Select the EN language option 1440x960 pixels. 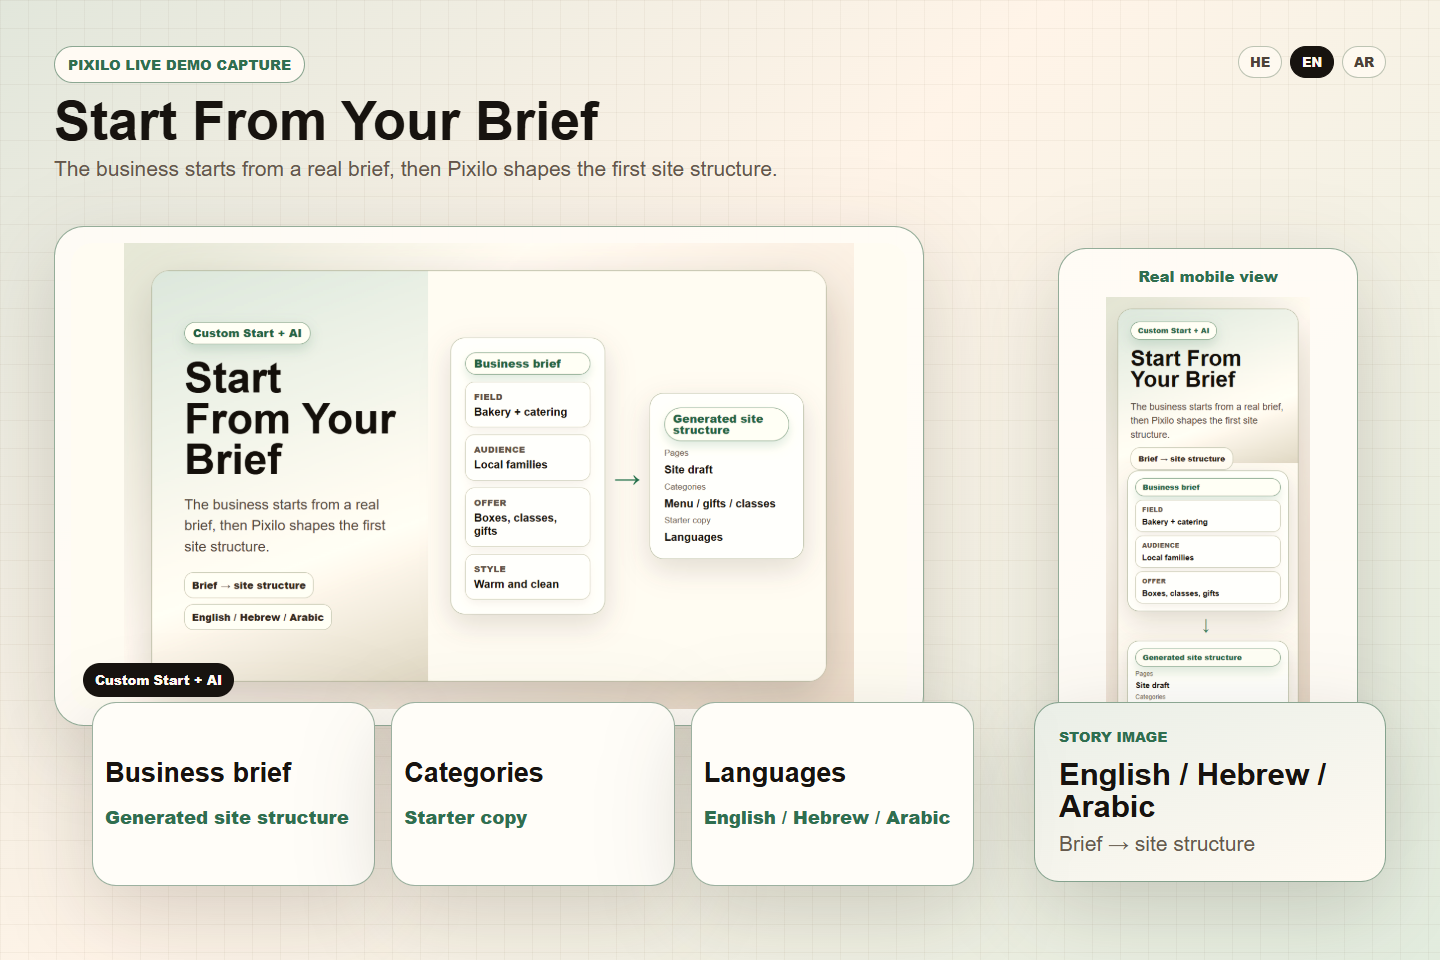tap(1312, 62)
